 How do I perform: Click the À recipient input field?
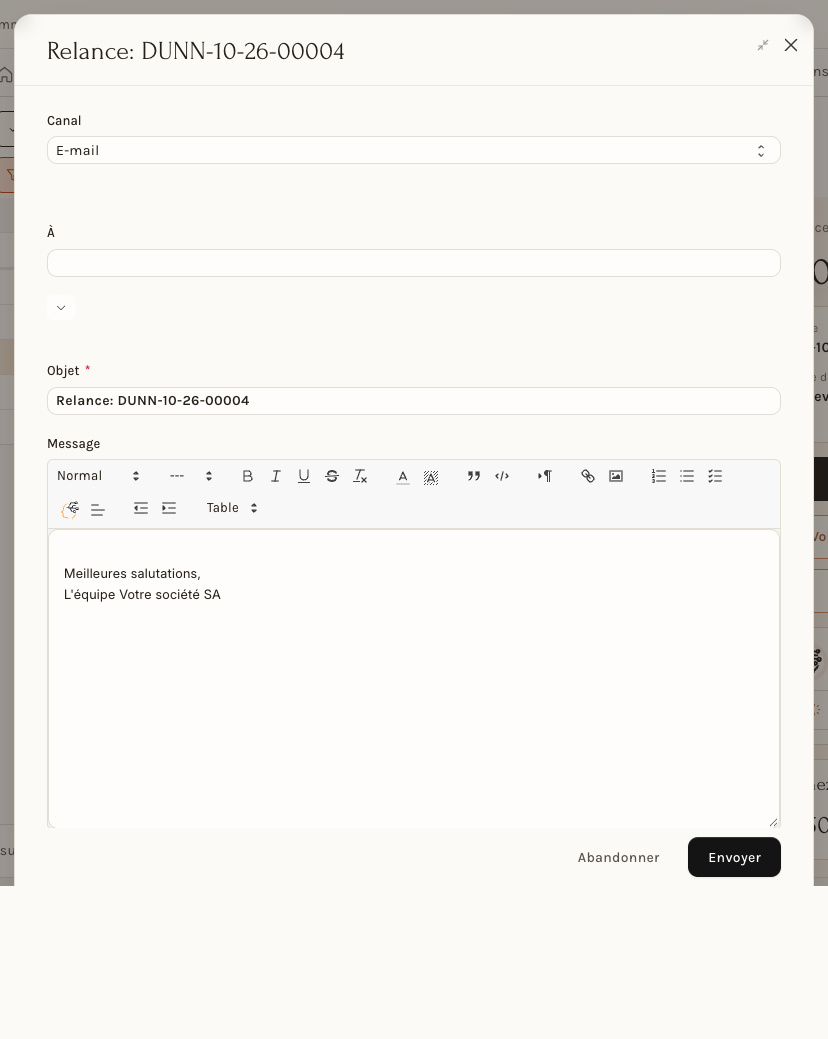pos(414,263)
